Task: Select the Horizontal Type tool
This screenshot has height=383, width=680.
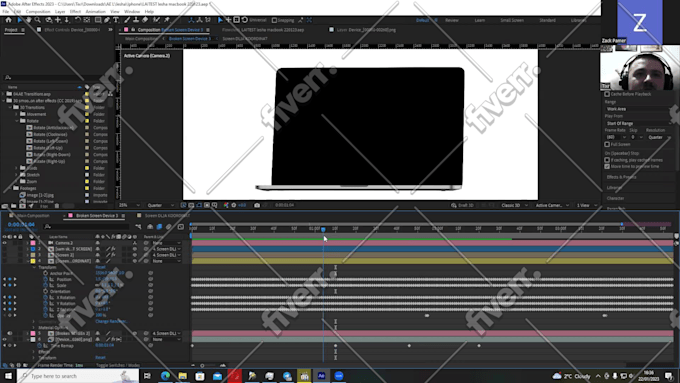Action: point(116,20)
